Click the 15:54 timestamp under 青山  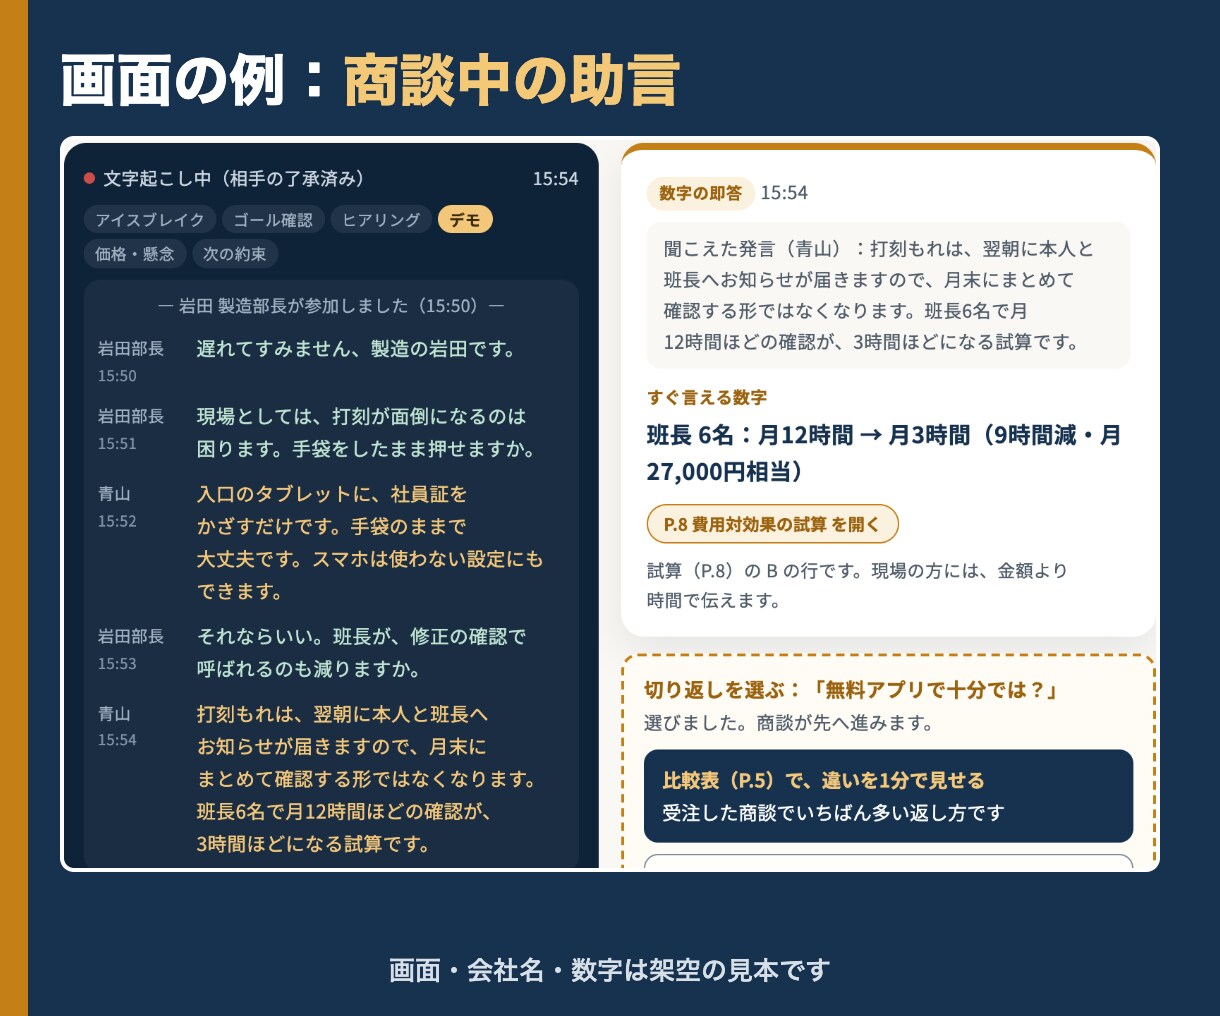coord(117,740)
